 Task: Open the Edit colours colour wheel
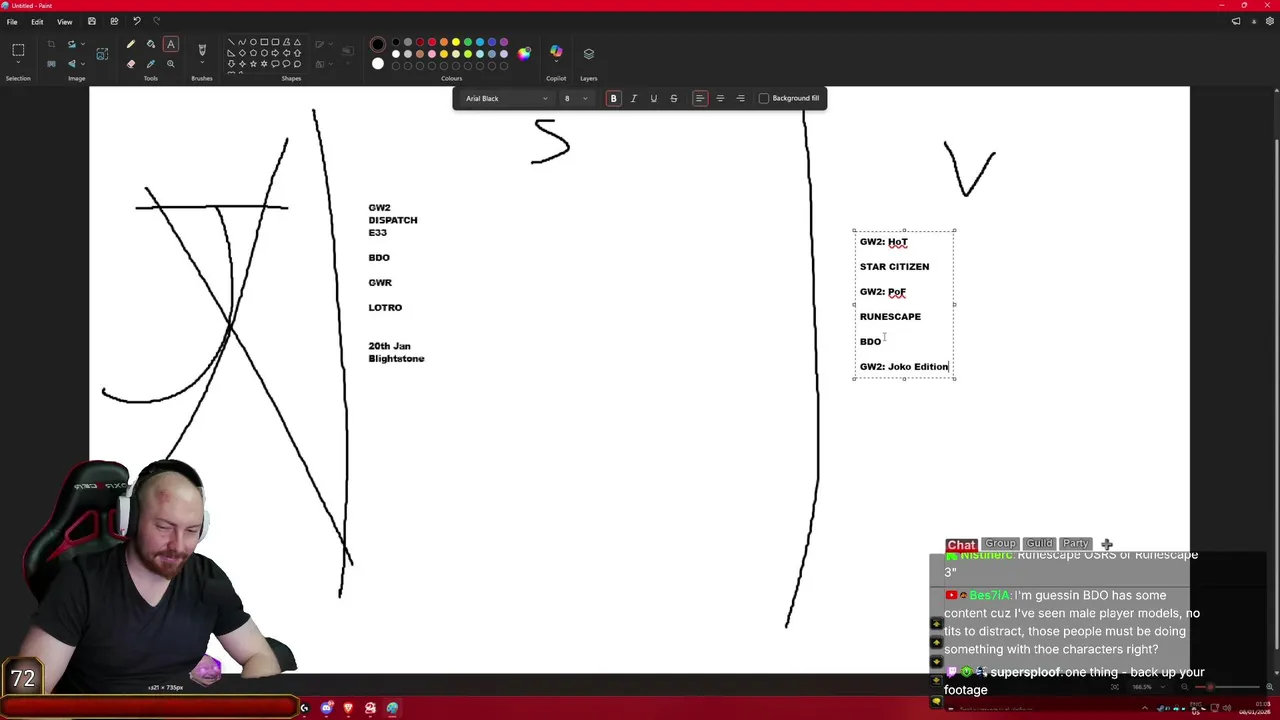524,53
